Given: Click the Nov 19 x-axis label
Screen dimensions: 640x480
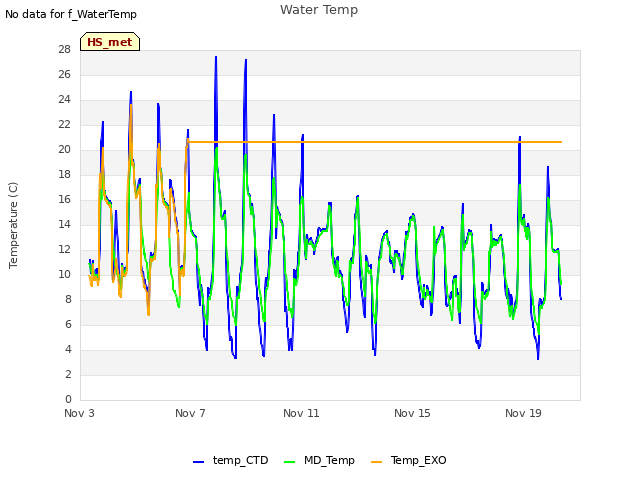Looking at the screenshot, I should click(523, 413).
